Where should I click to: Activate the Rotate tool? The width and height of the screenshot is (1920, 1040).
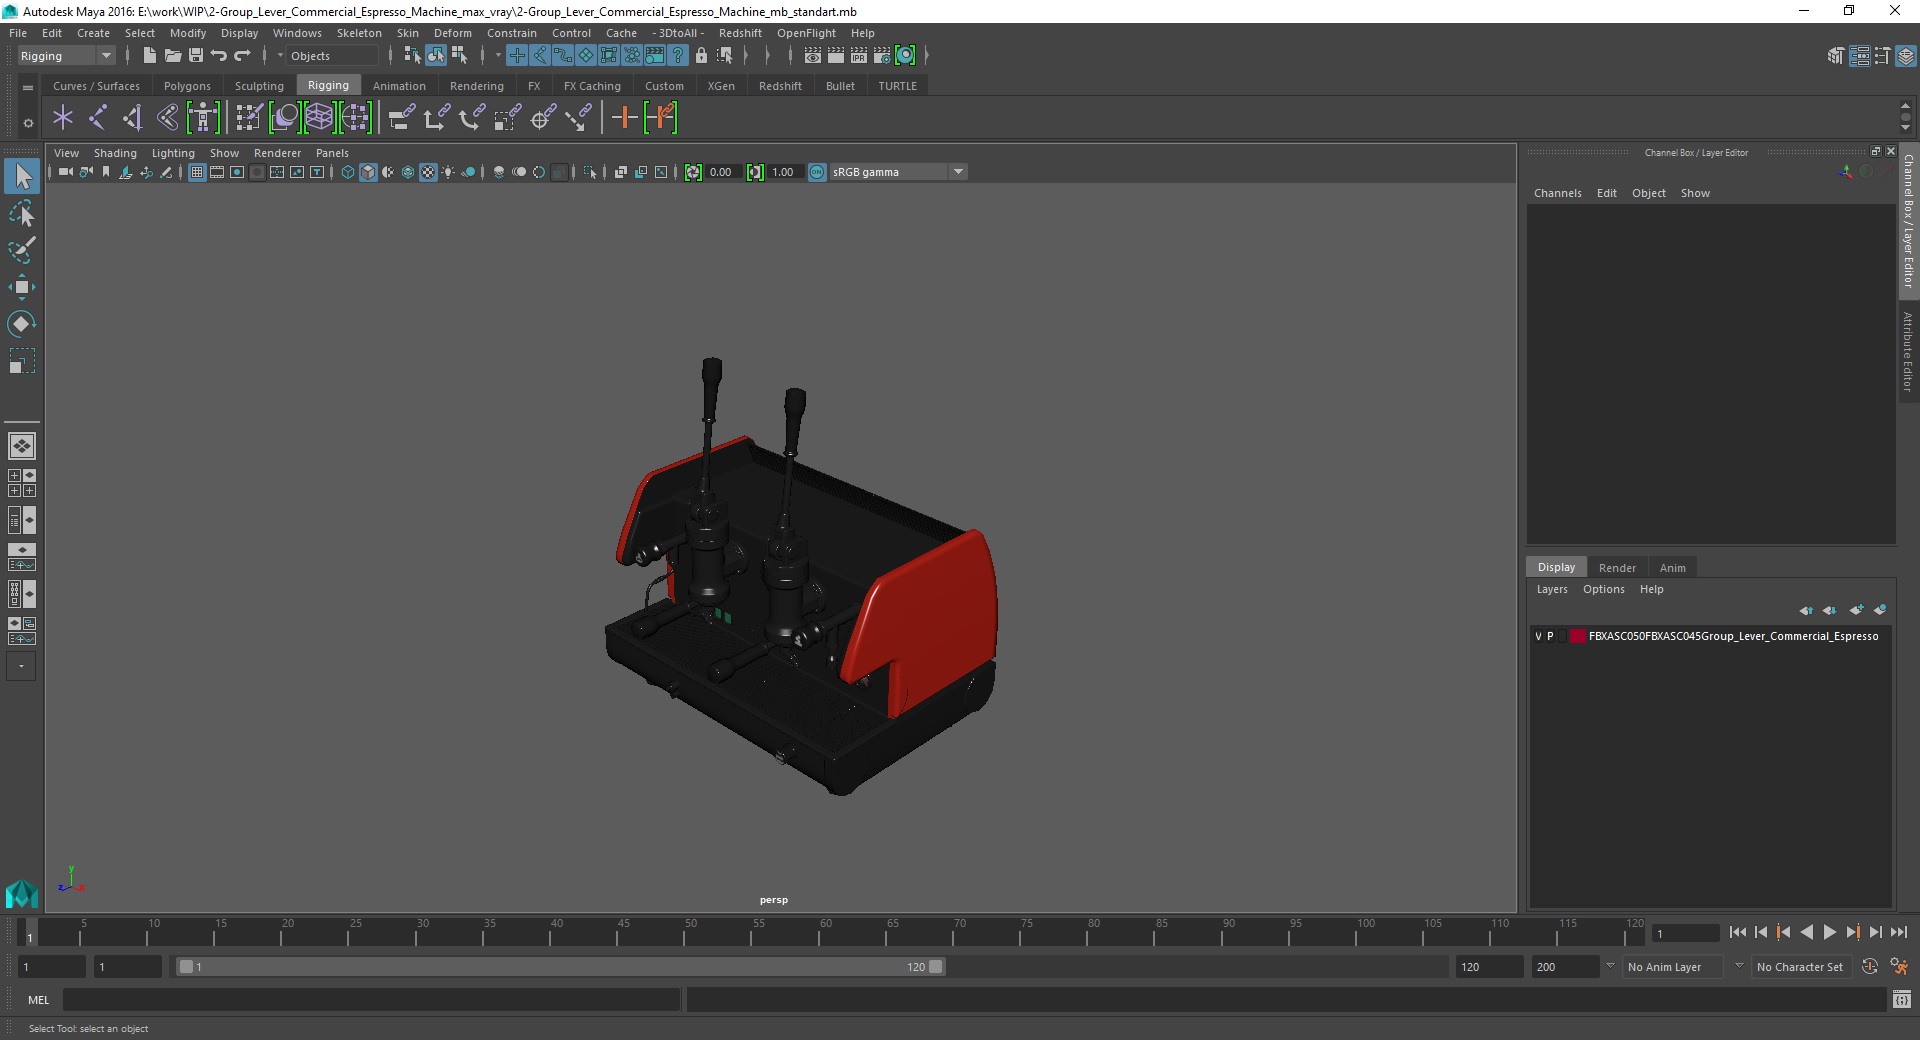click(x=22, y=324)
